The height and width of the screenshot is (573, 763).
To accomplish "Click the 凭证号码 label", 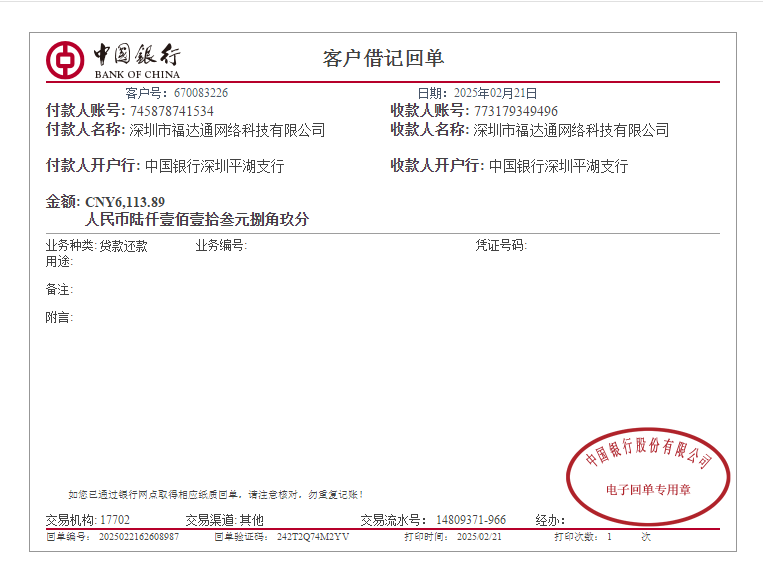I will click(501, 245).
